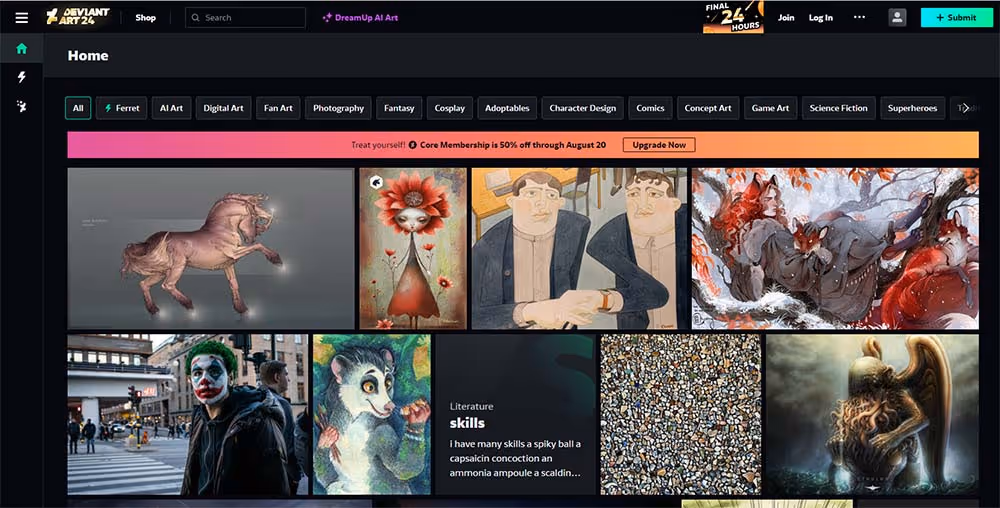The width and height of the screenshot is (1000, 508).
Task: Select the Superheroes tag
Action: pyautogui.click(x=913, y=108)
